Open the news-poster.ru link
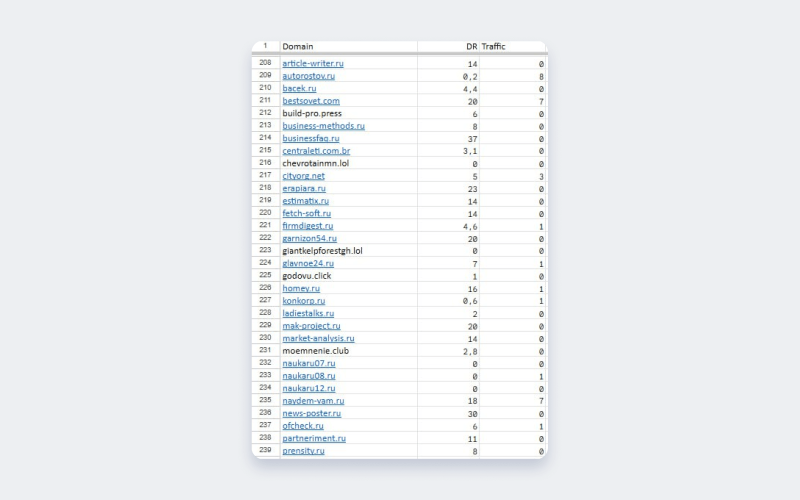 click(311, 413)
